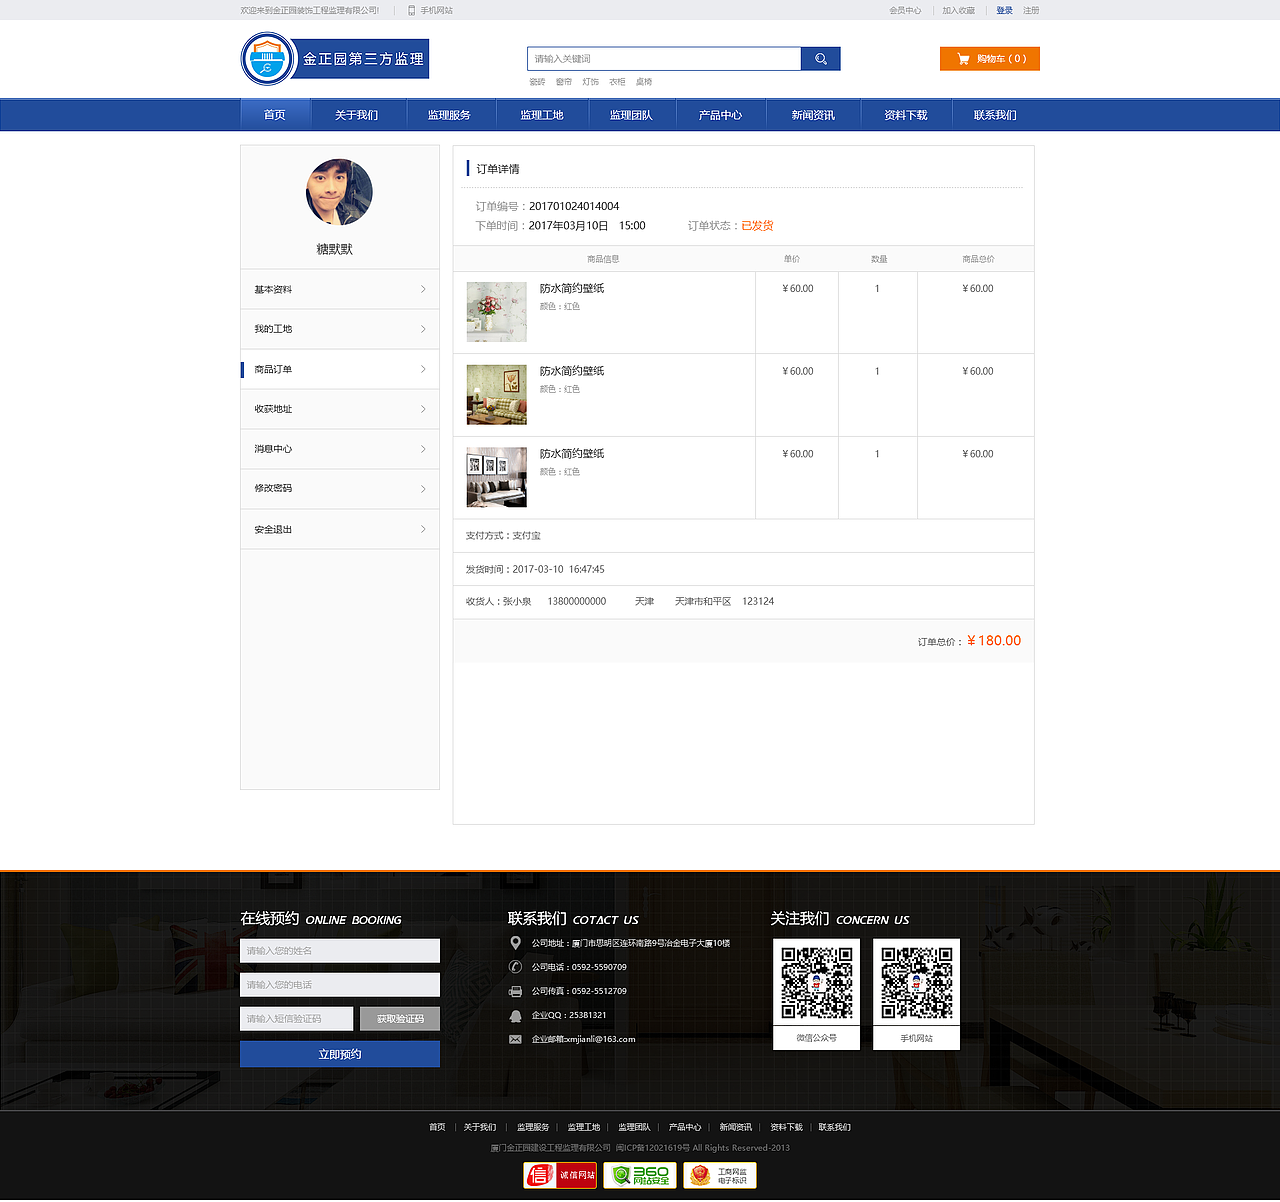Click the mobile phone site icon
The image size is (1280, 1202).
point(411,10)
